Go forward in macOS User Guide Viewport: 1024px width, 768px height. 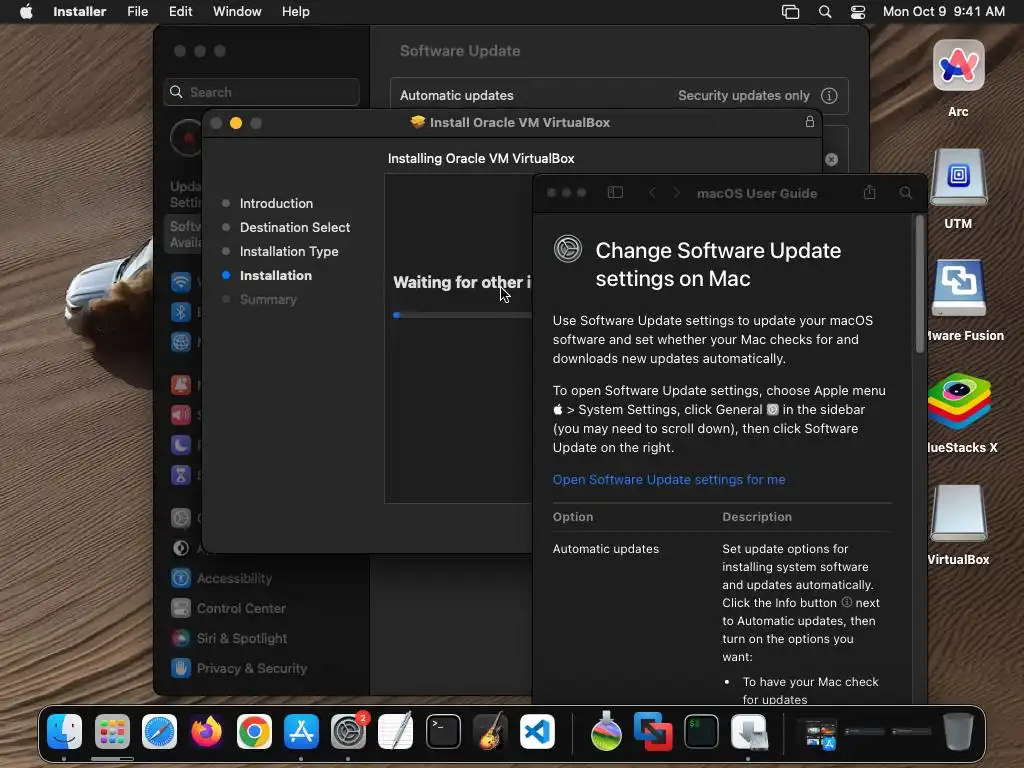click(x=677, y=193)
